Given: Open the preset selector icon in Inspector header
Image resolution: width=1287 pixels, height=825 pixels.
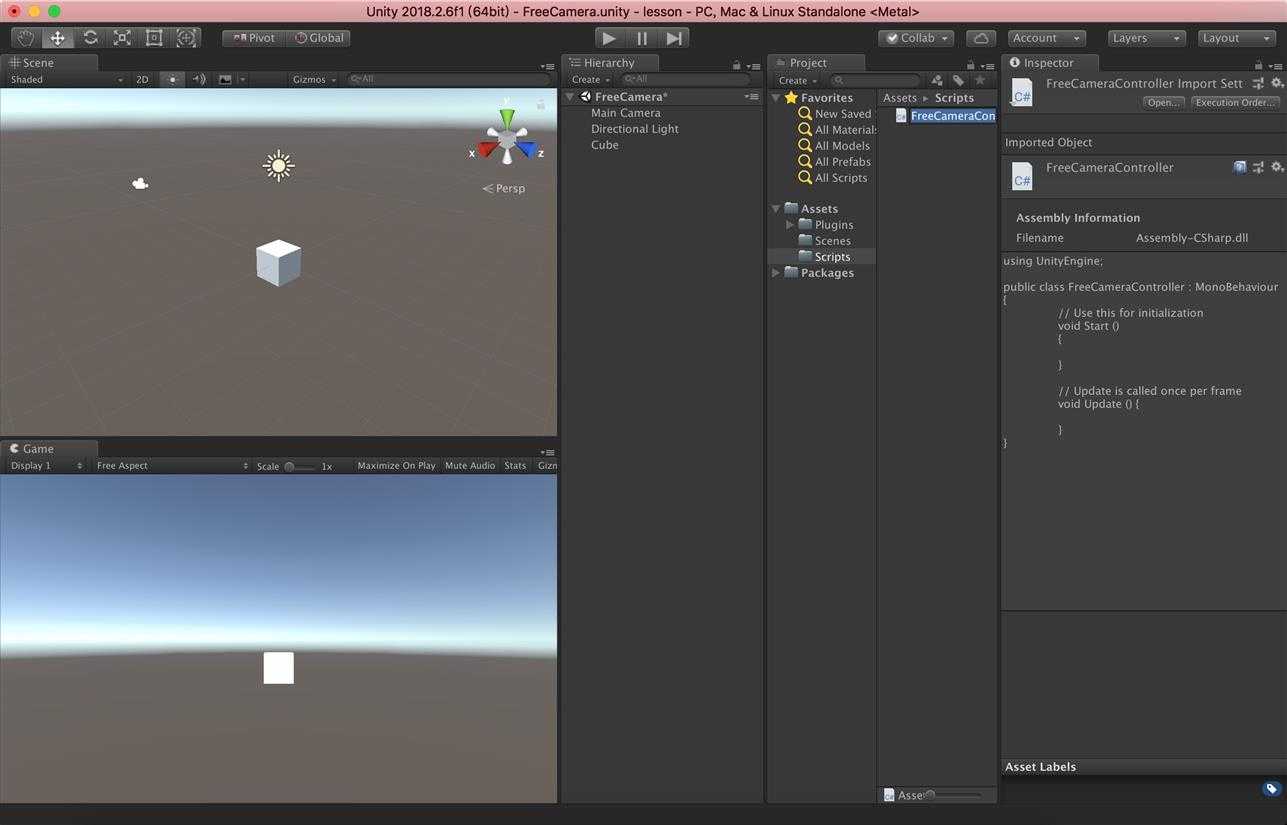Looking at the screenshot, I should (x=1259, y=83).
